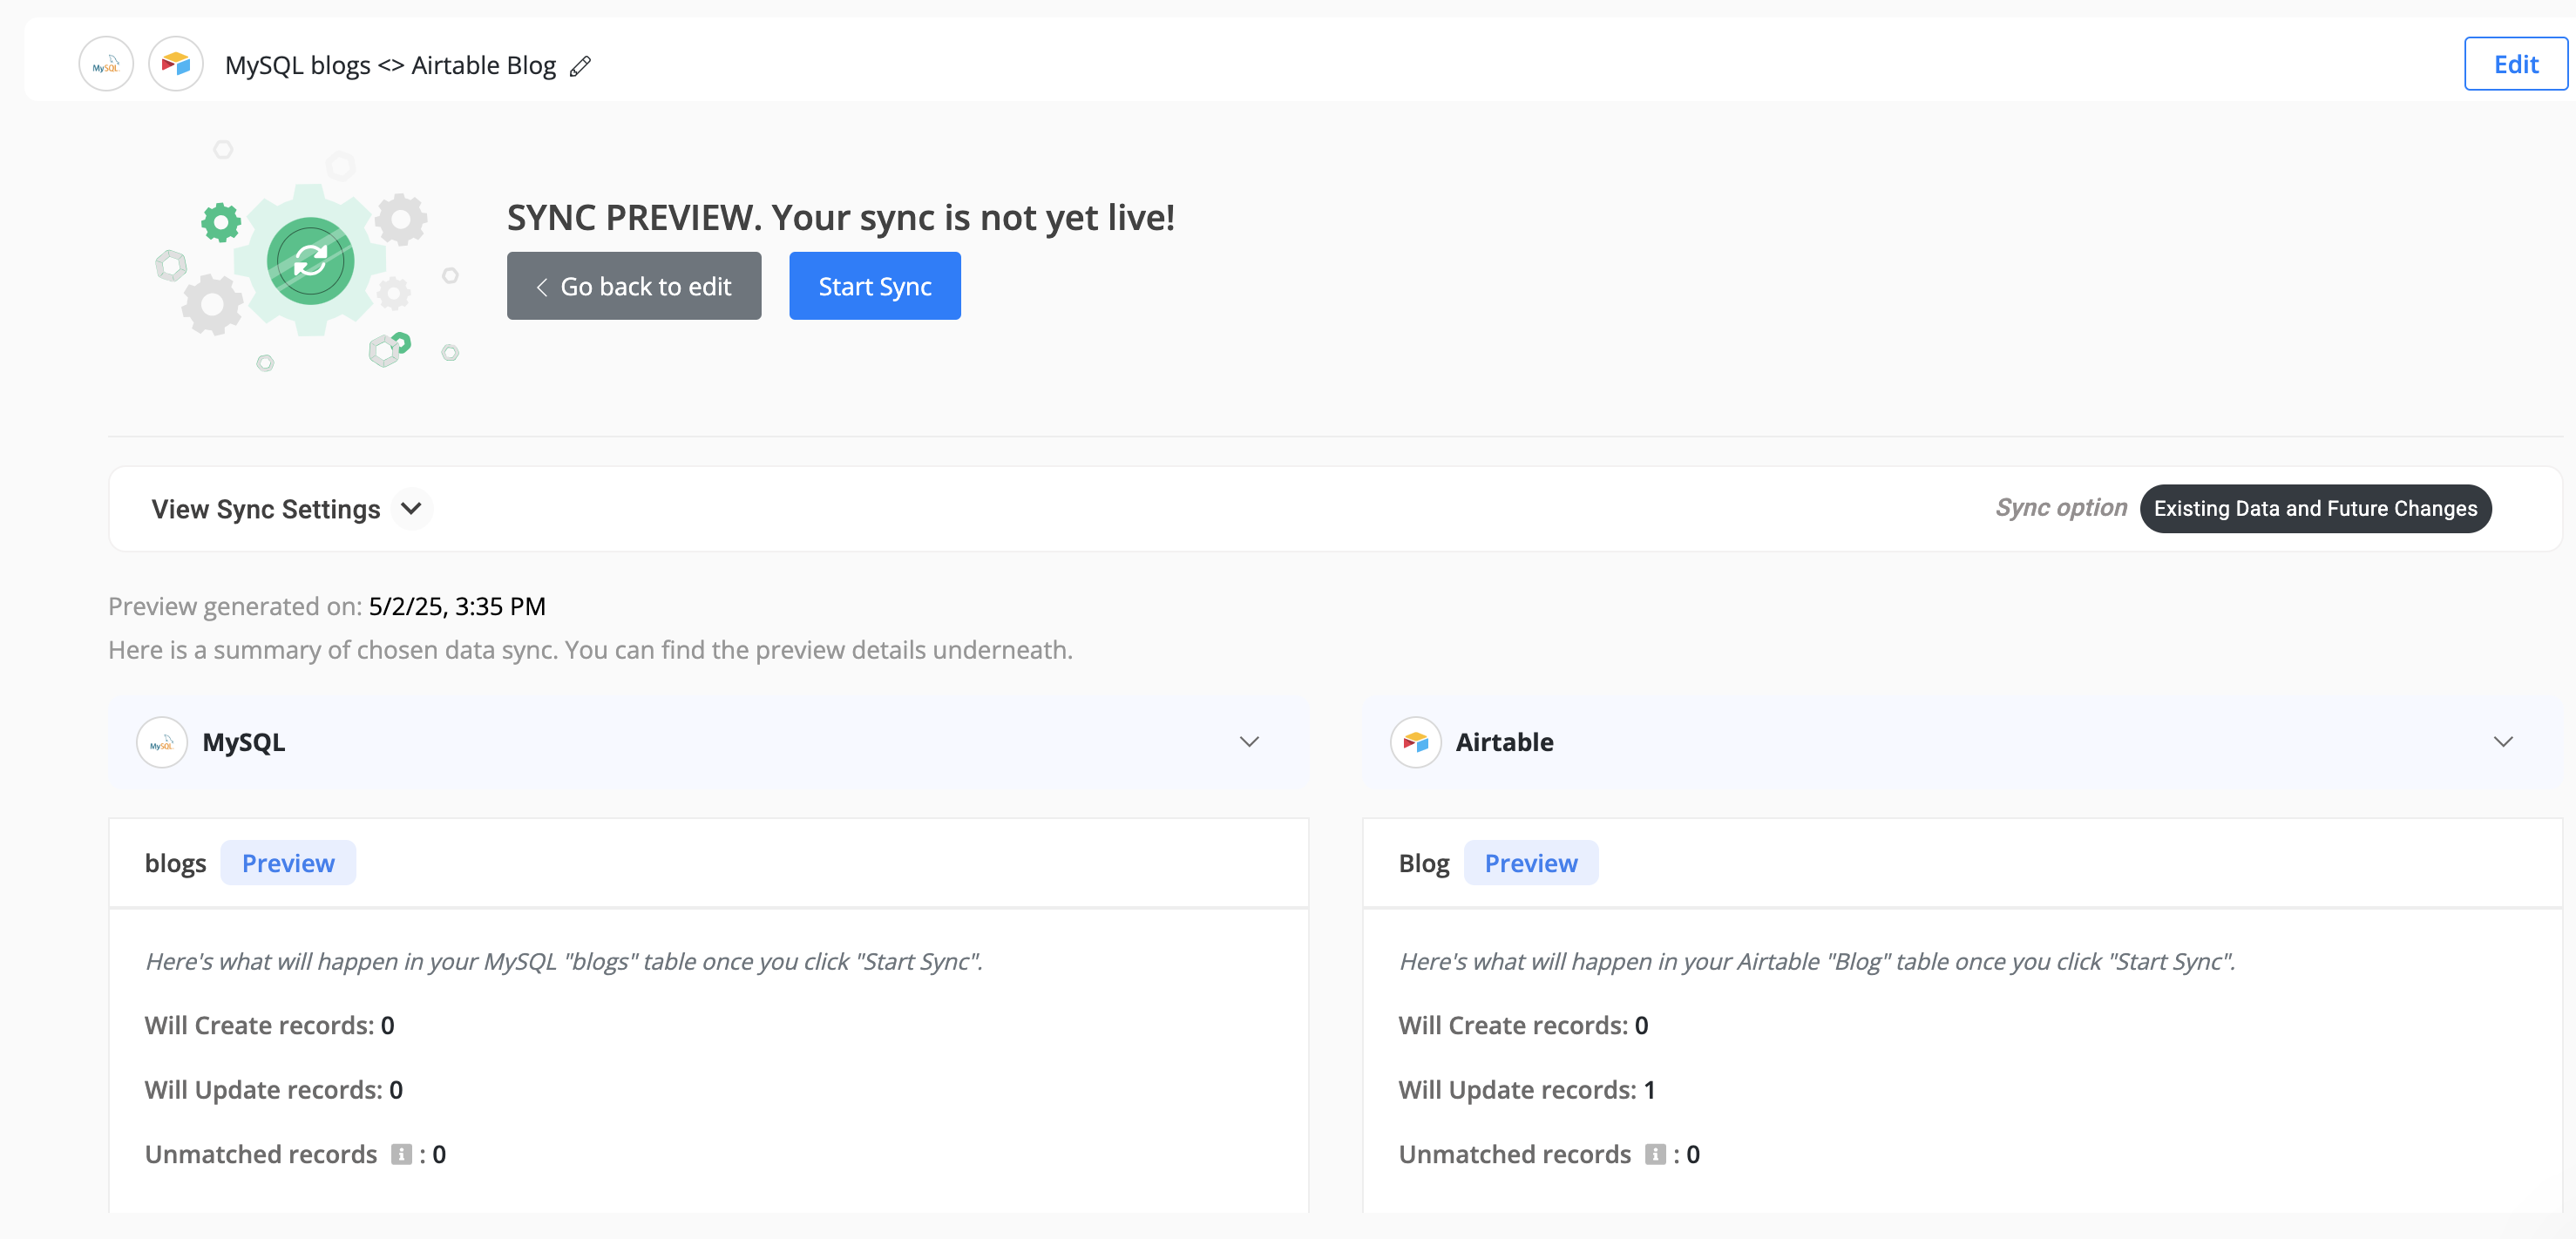Click the Airtable logo icon in header
2576x1239 pixels.
pyautogui.click(x=176, y=65)
